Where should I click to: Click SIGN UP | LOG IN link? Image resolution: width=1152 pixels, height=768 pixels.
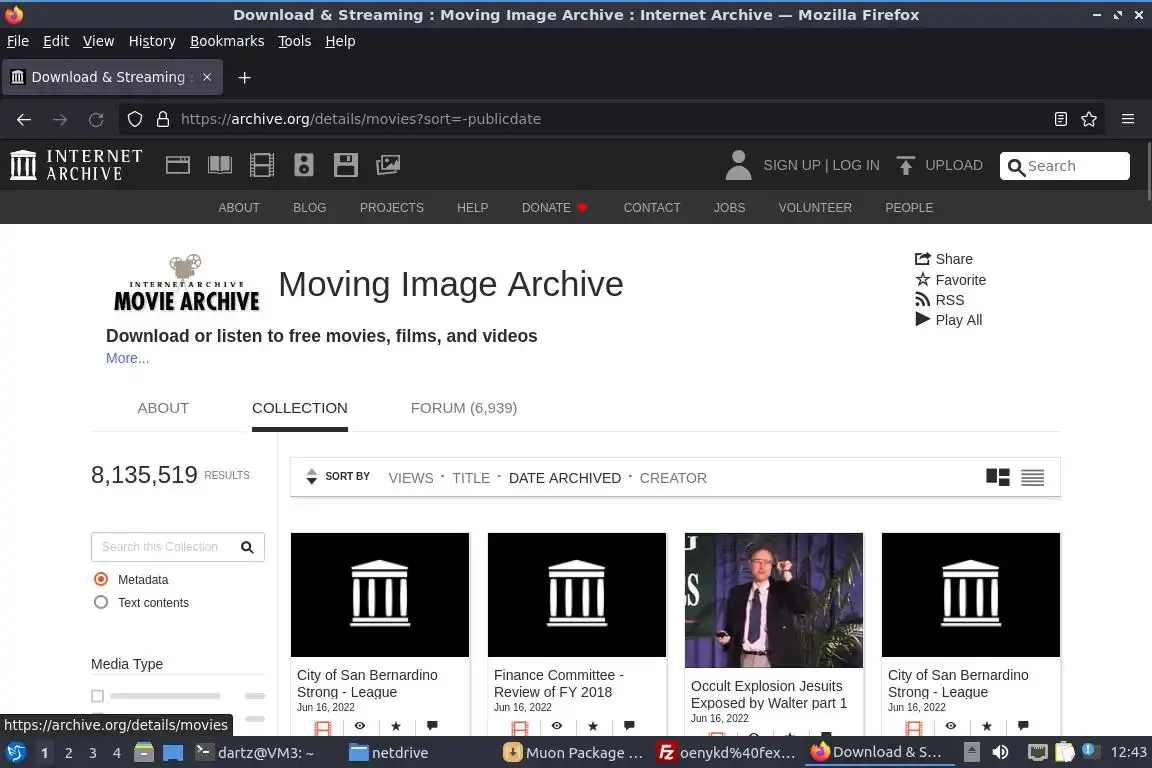click(821, 165)
